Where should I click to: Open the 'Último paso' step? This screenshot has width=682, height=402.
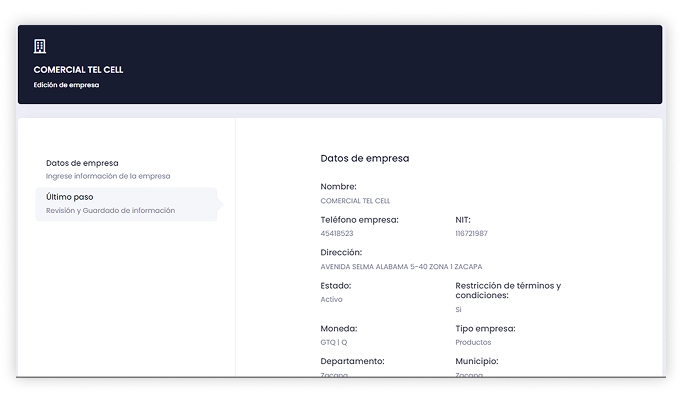tap(69, 197)
